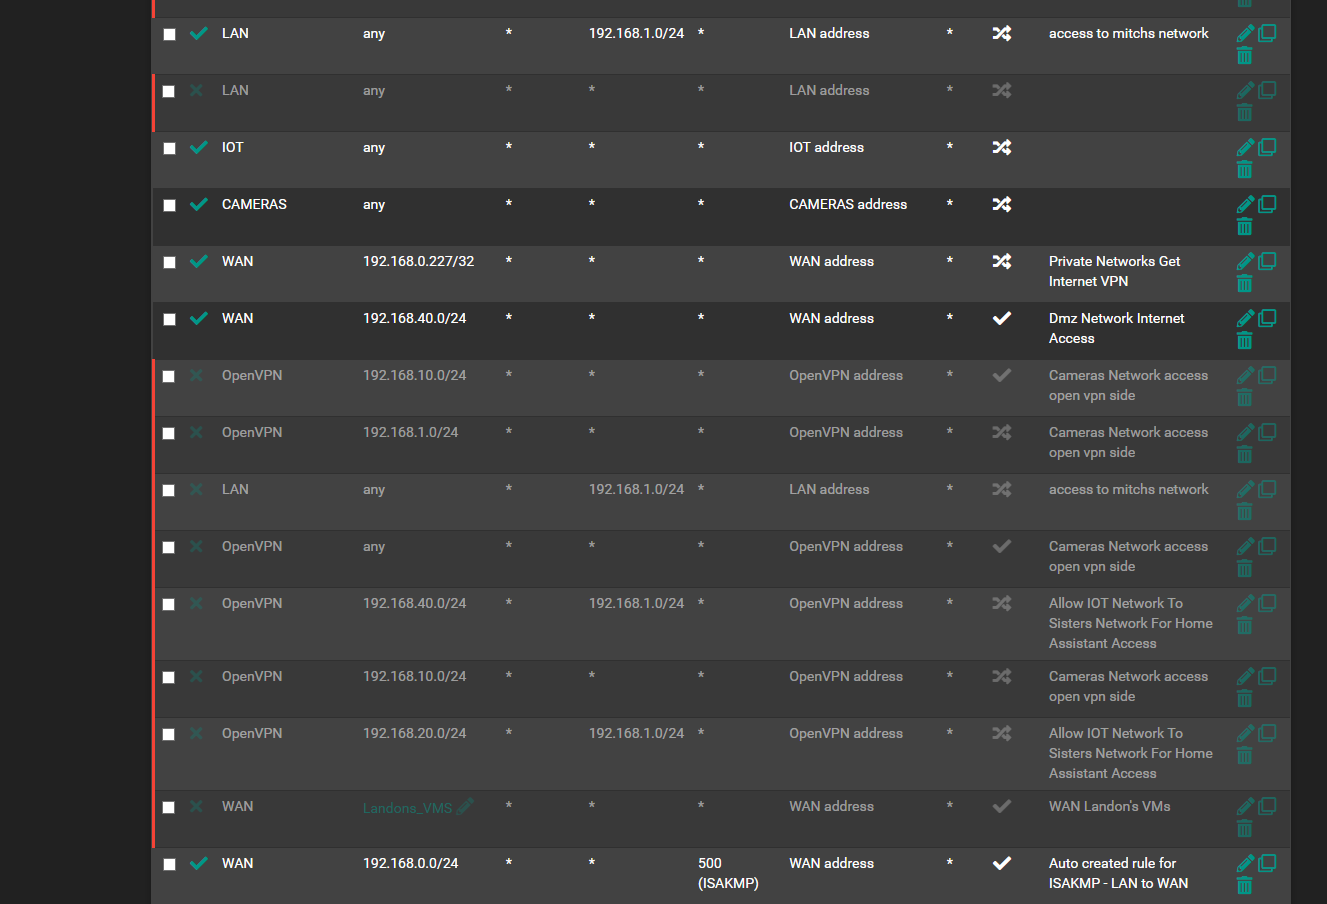Screen dimensions: 1327x904
Task: Click "Auto created rule for ISAKMP" description
Action: point(1118,873)
